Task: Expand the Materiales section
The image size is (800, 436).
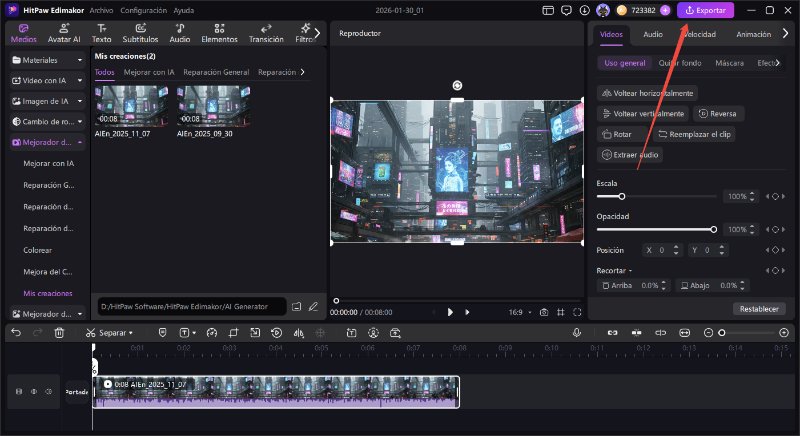Action: [47, 60]
